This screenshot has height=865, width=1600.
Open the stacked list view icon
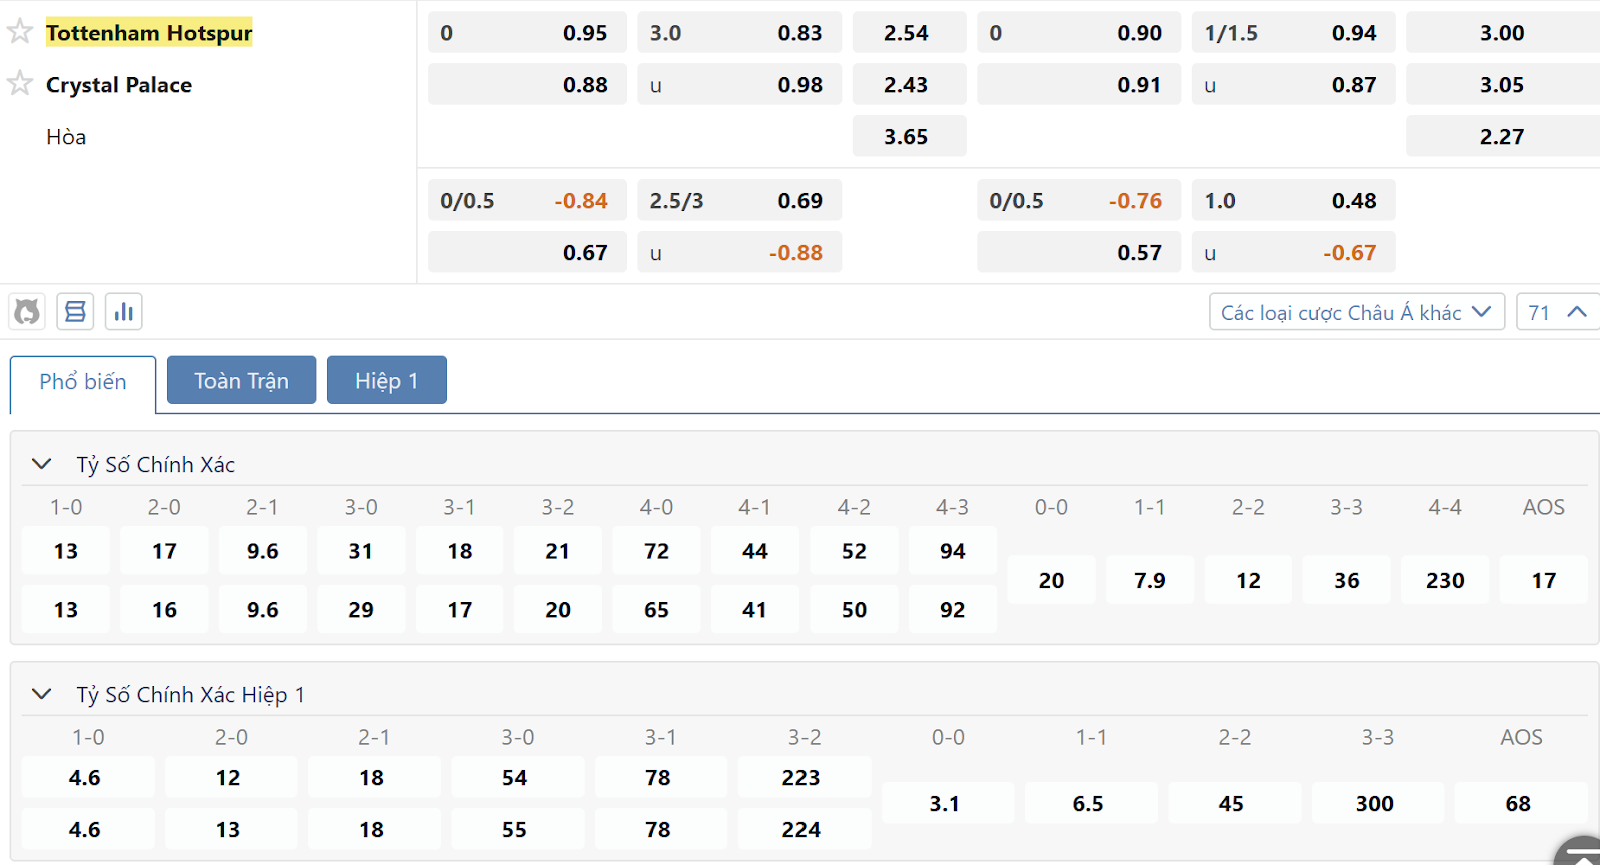pos(75,312)
